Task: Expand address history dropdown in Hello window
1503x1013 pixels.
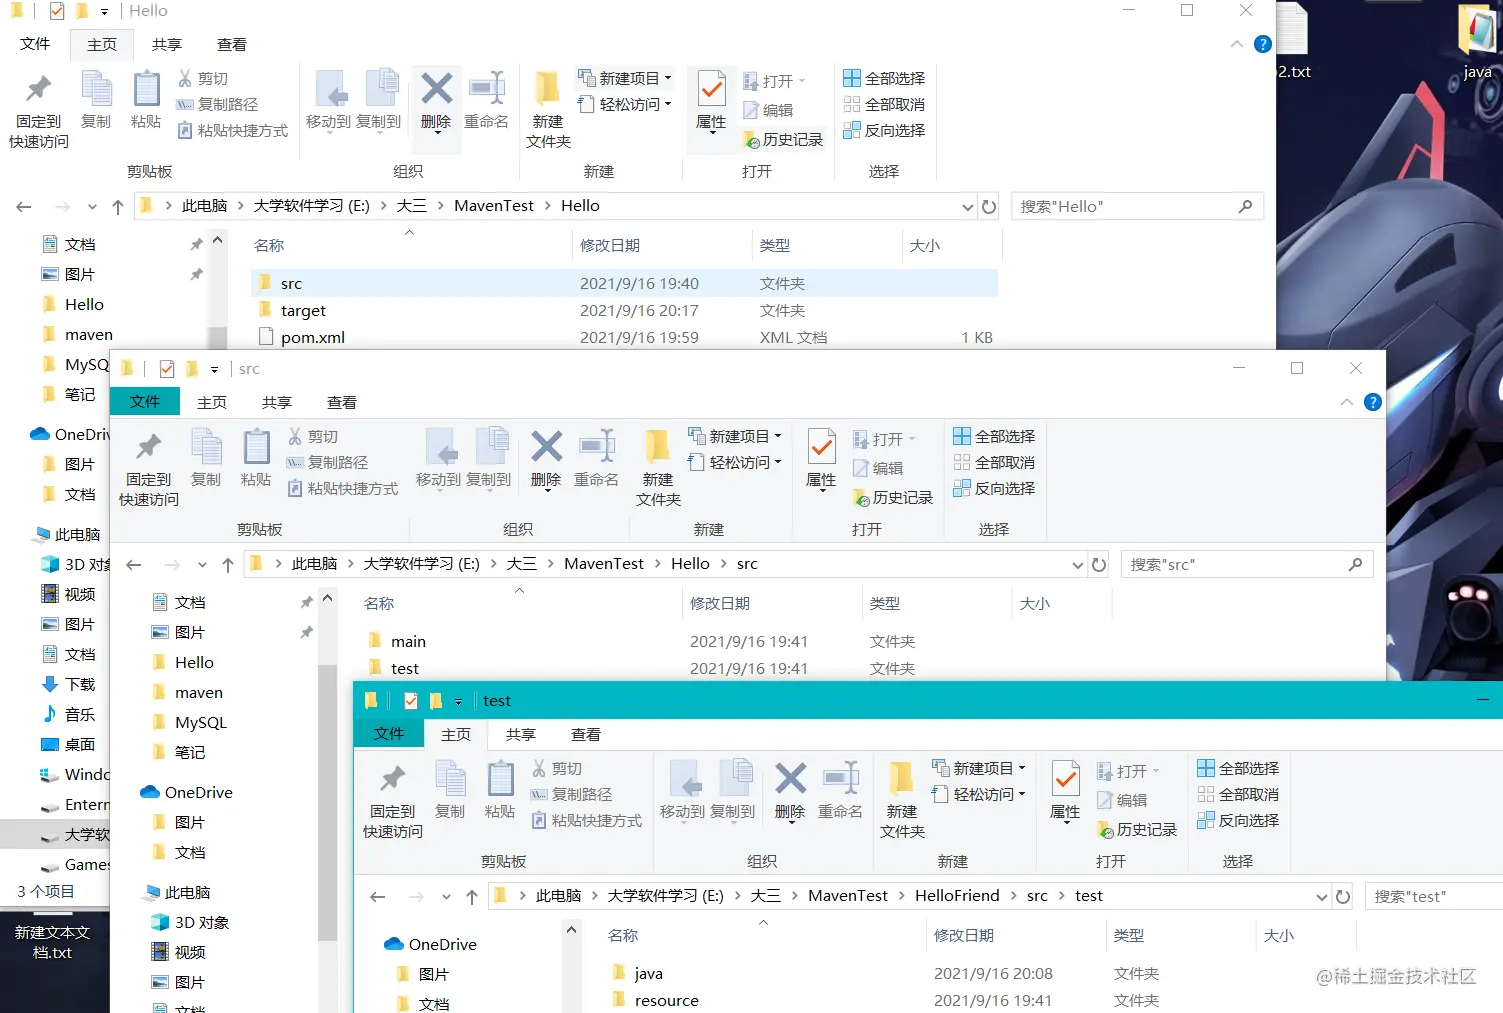Action: click(x=967, y=207)
